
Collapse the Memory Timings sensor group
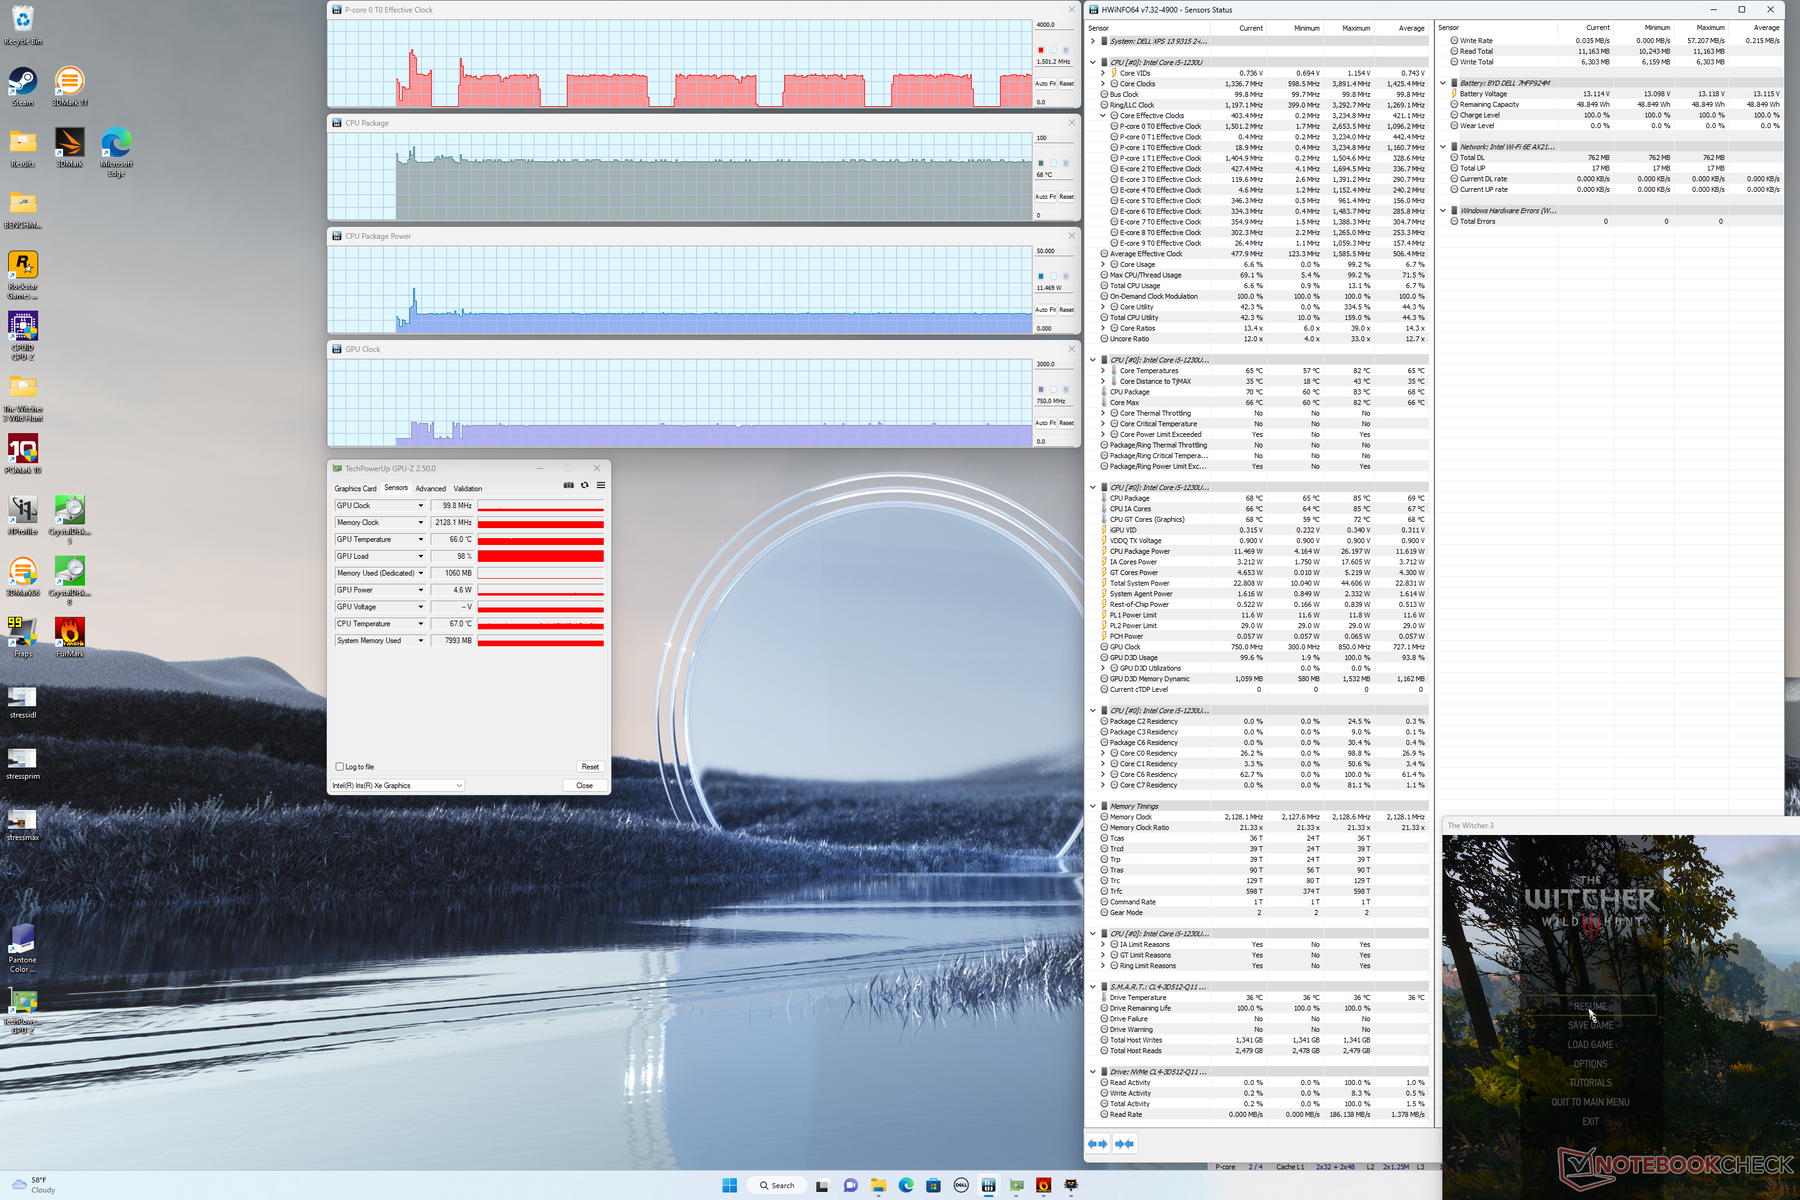(1092, 806)
